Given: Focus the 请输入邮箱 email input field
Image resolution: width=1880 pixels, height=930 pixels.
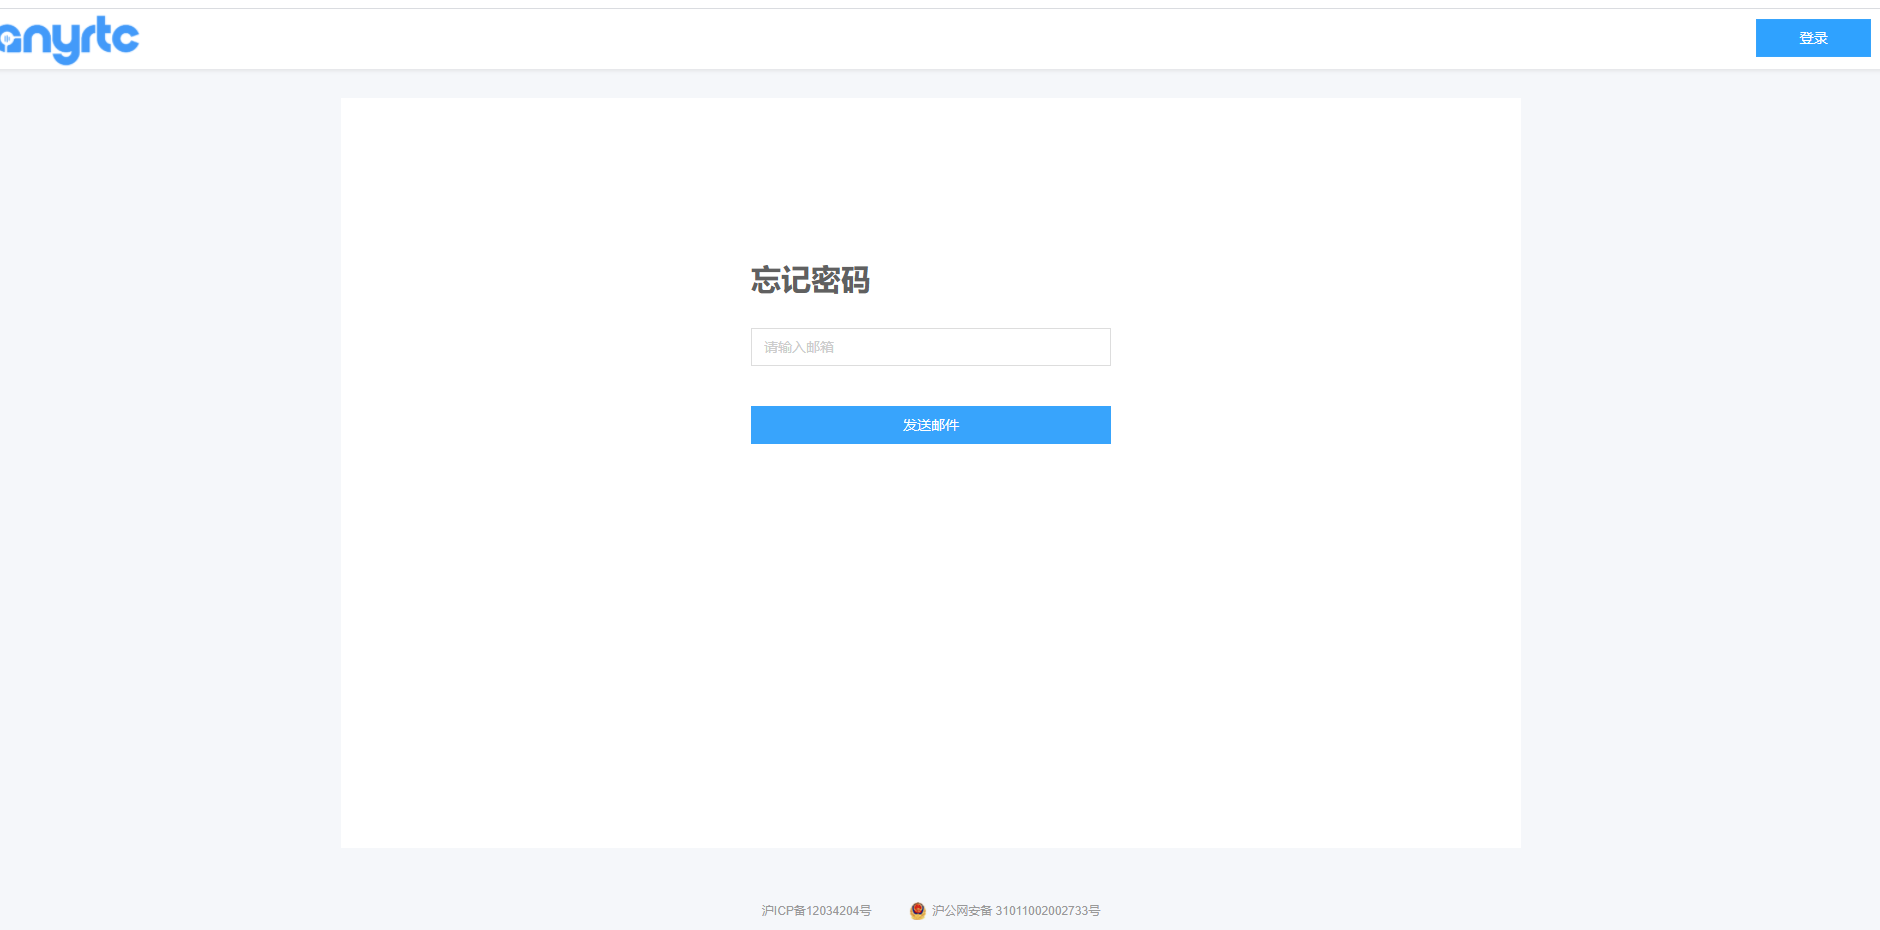Looking at the screenshot, I should pos(930,347).
